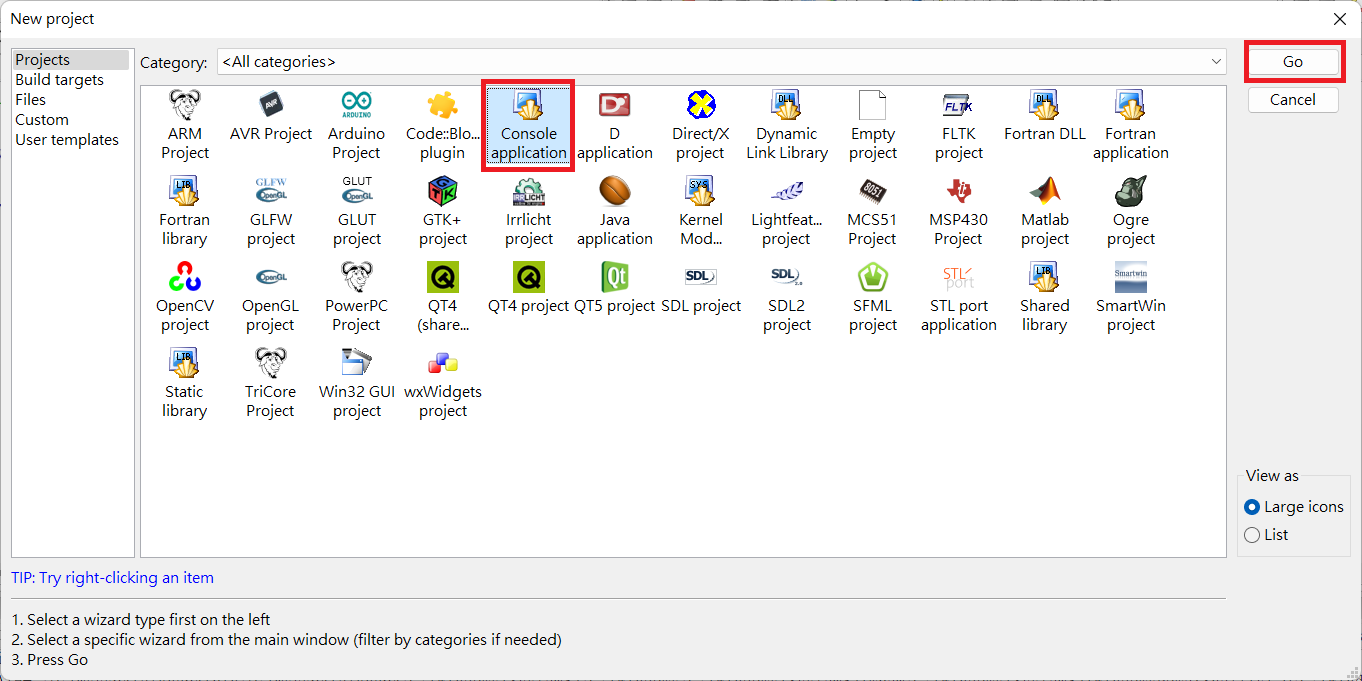Open the Build targets wizard type
Screen dimensions: 1362x681
[59, 80]
